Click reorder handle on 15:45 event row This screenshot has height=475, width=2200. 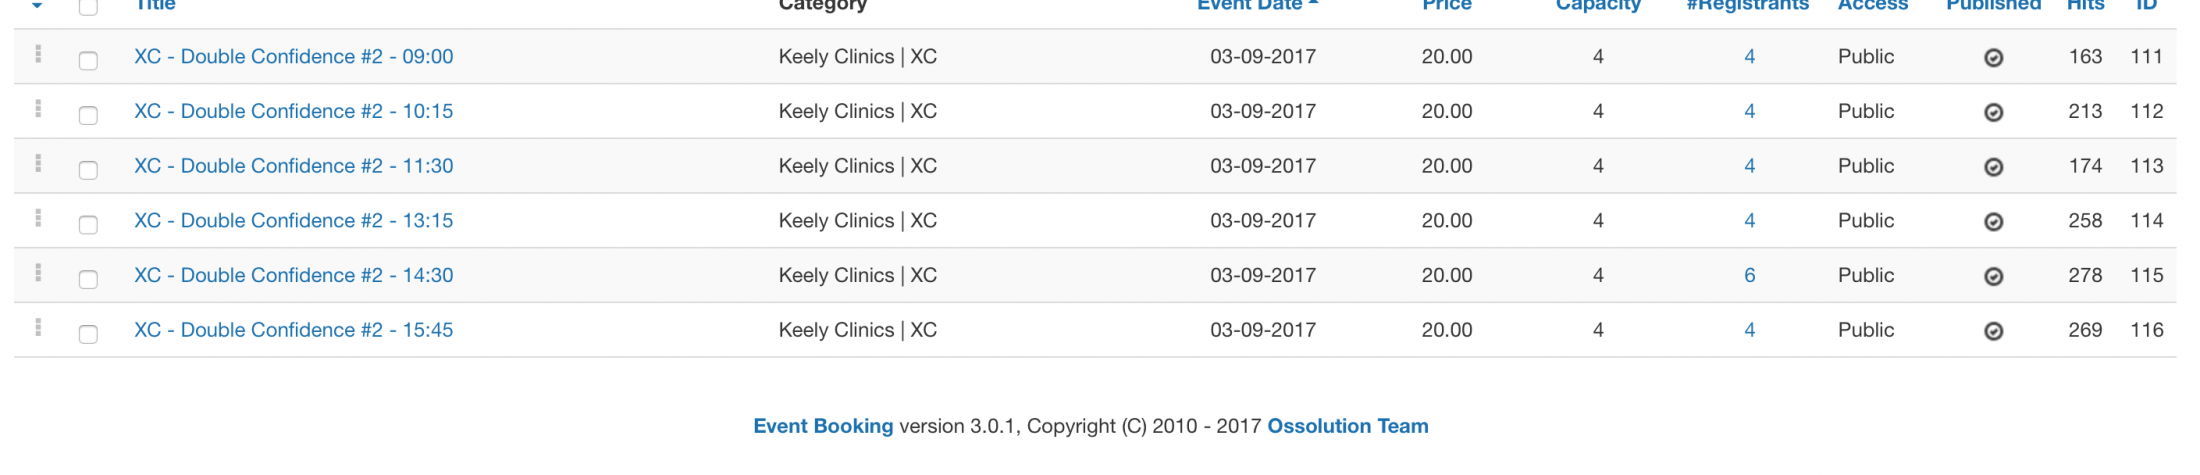tap(38, 328)
